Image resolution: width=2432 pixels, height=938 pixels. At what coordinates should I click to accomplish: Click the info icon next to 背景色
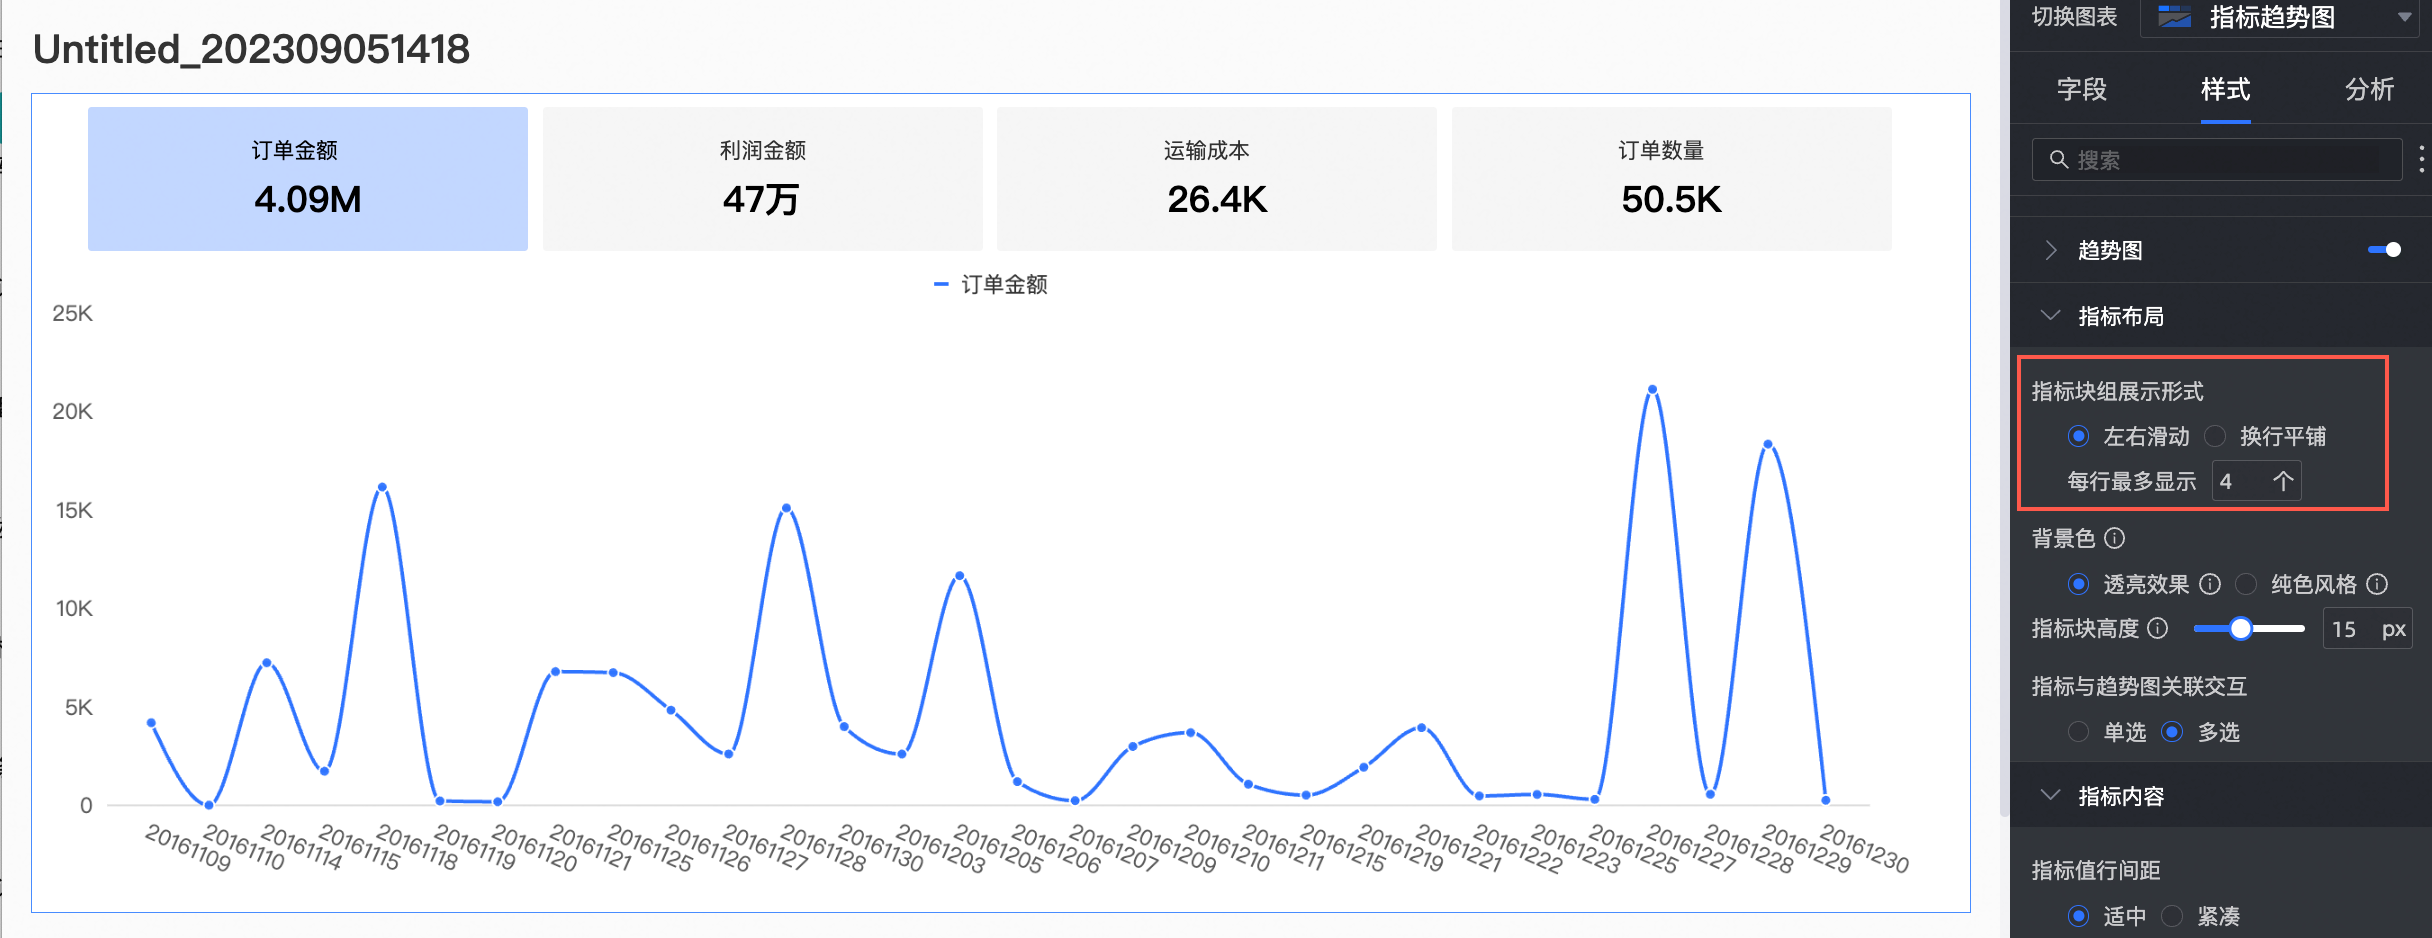point(2114,538)
